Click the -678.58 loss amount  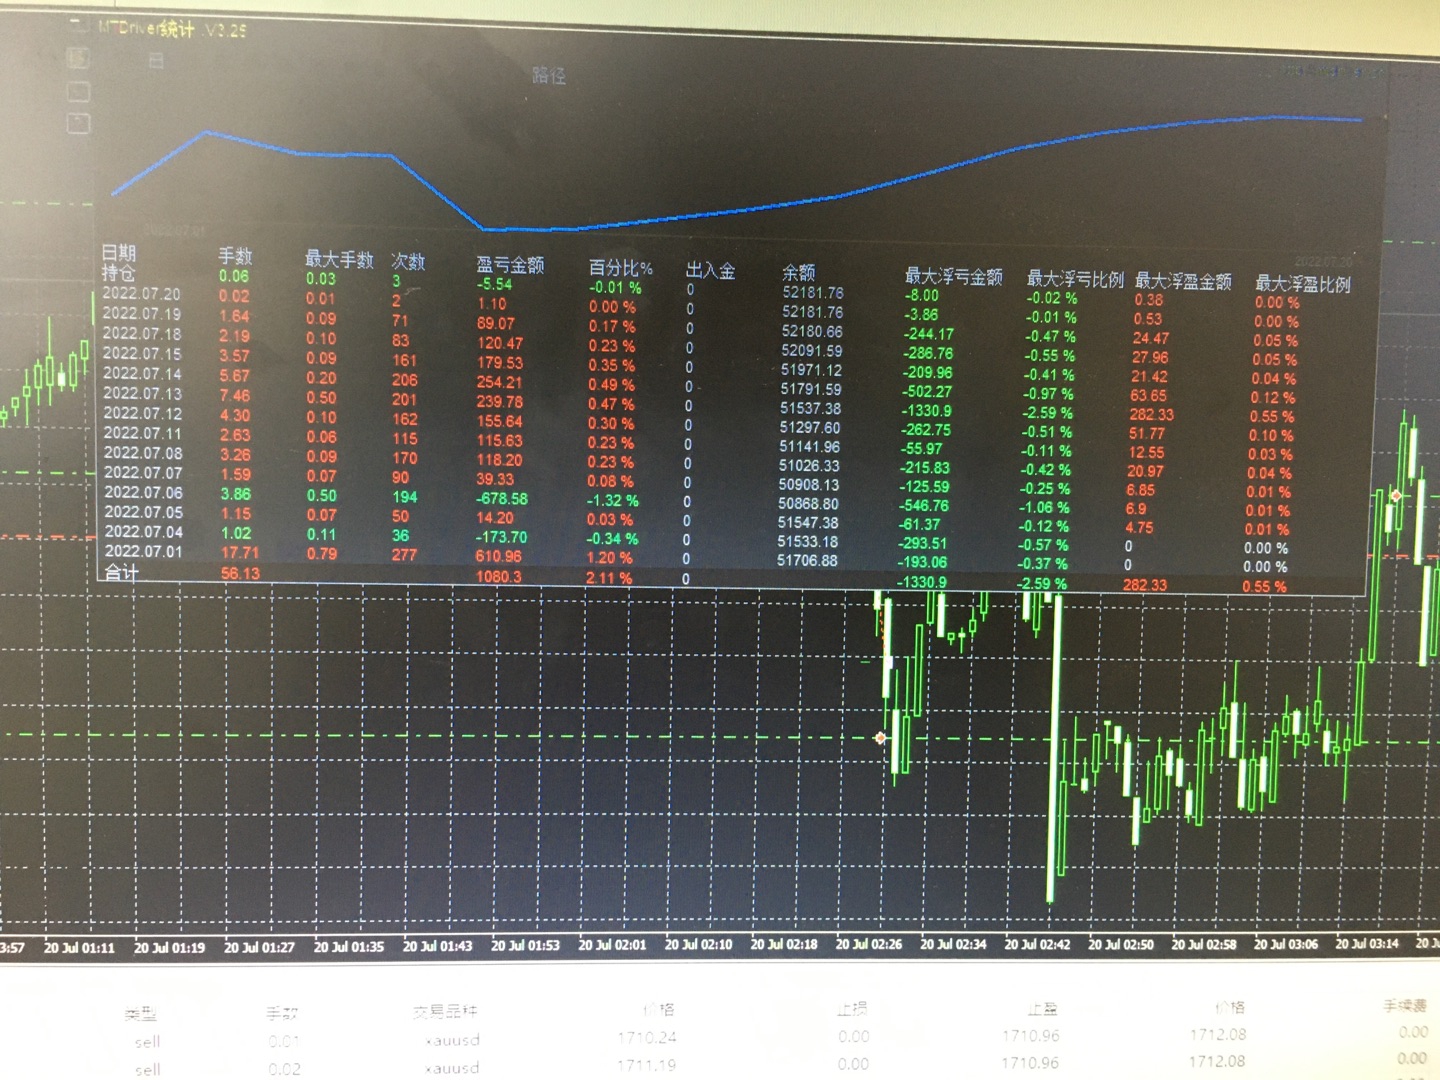pyautogui.click(x=502, y=498)
